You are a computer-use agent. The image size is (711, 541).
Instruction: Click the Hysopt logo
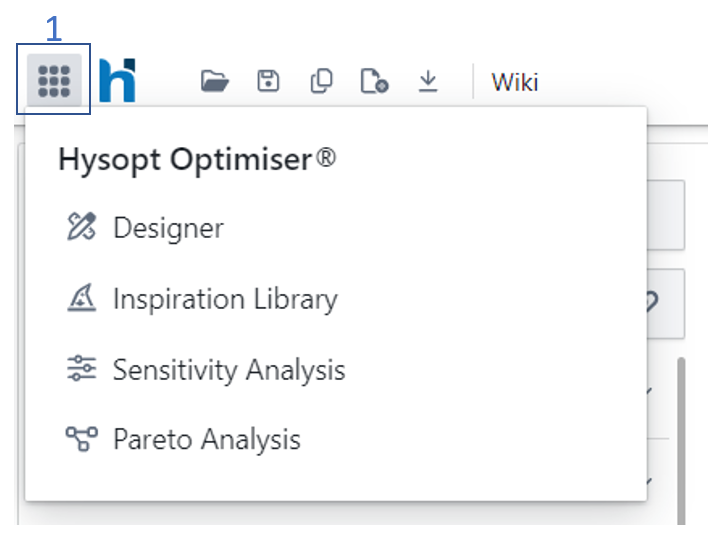(117, 81)
